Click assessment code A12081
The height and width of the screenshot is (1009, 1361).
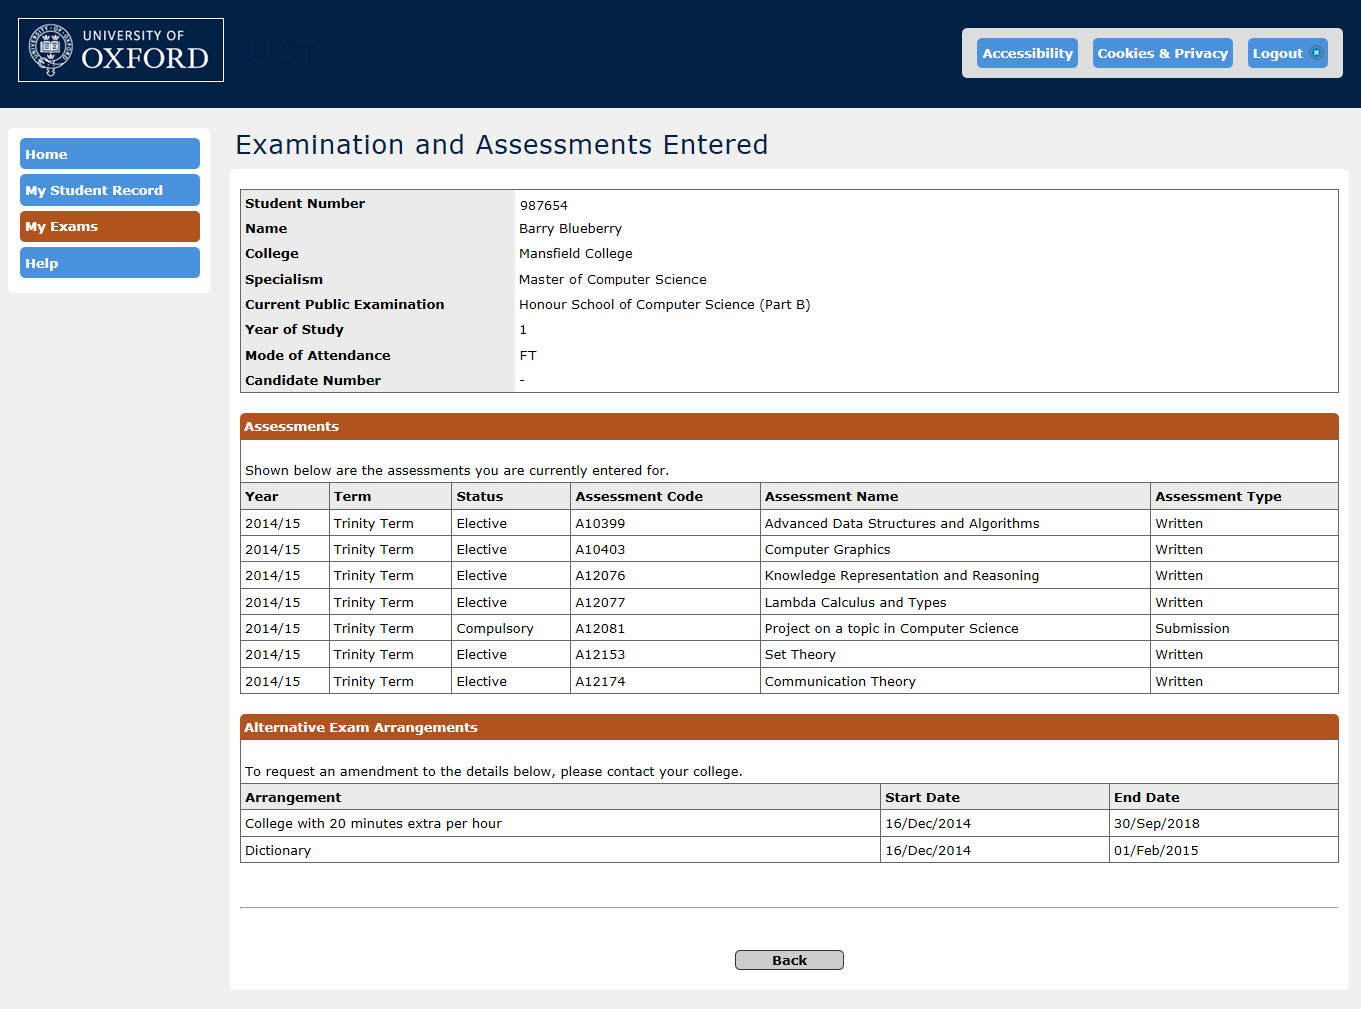600,628
